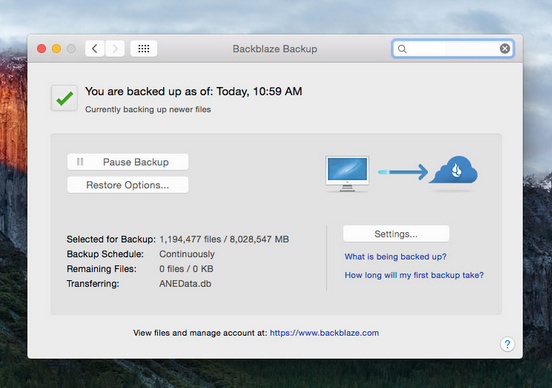This screenshot has height=388, width=552.
Task: Click the '1,194,477 files / 8,028,547 MB' value
Action: point(224,239)
